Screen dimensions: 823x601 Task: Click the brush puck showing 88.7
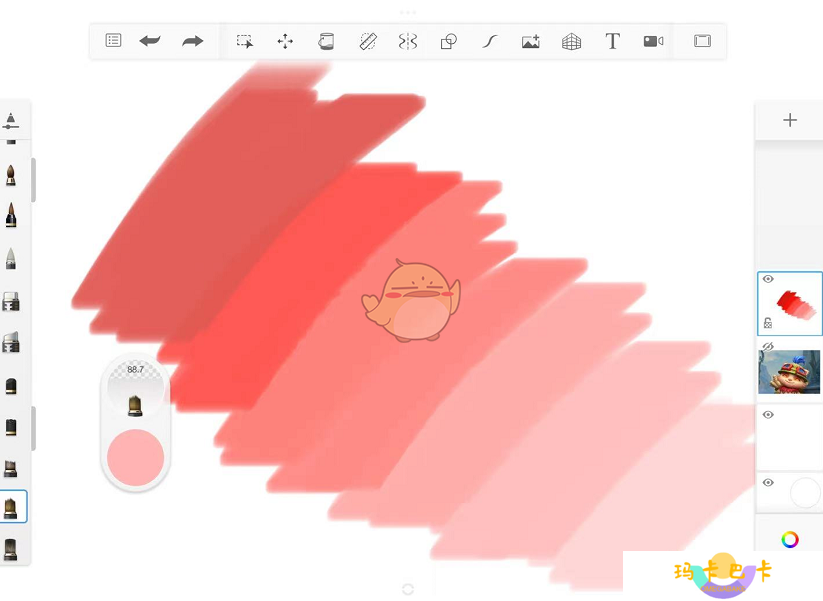tap(135, 389)
